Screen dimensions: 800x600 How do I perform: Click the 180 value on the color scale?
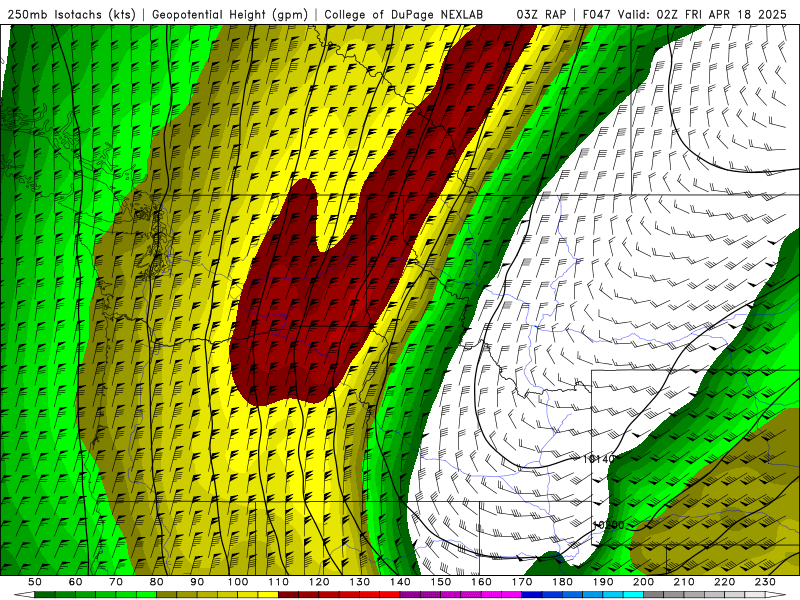562,582
